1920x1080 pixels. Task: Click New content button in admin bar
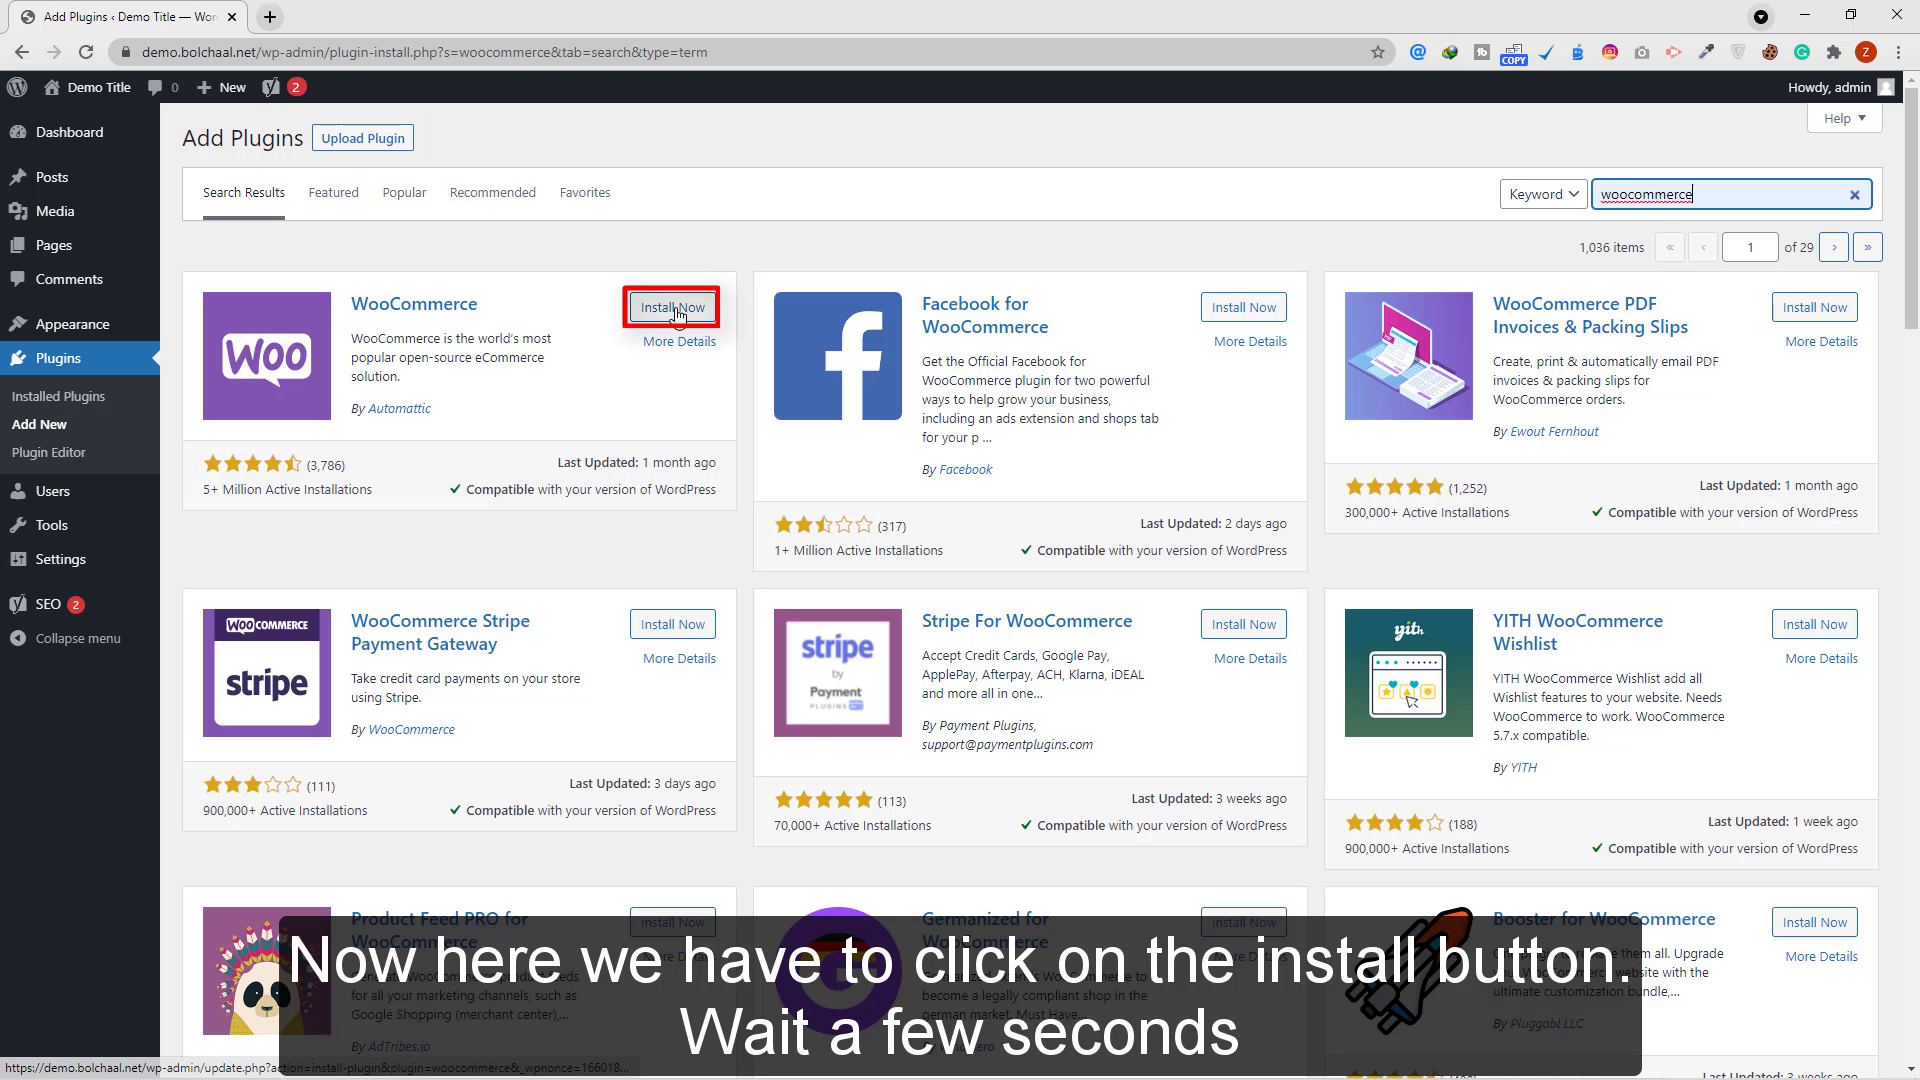point(221,87)
